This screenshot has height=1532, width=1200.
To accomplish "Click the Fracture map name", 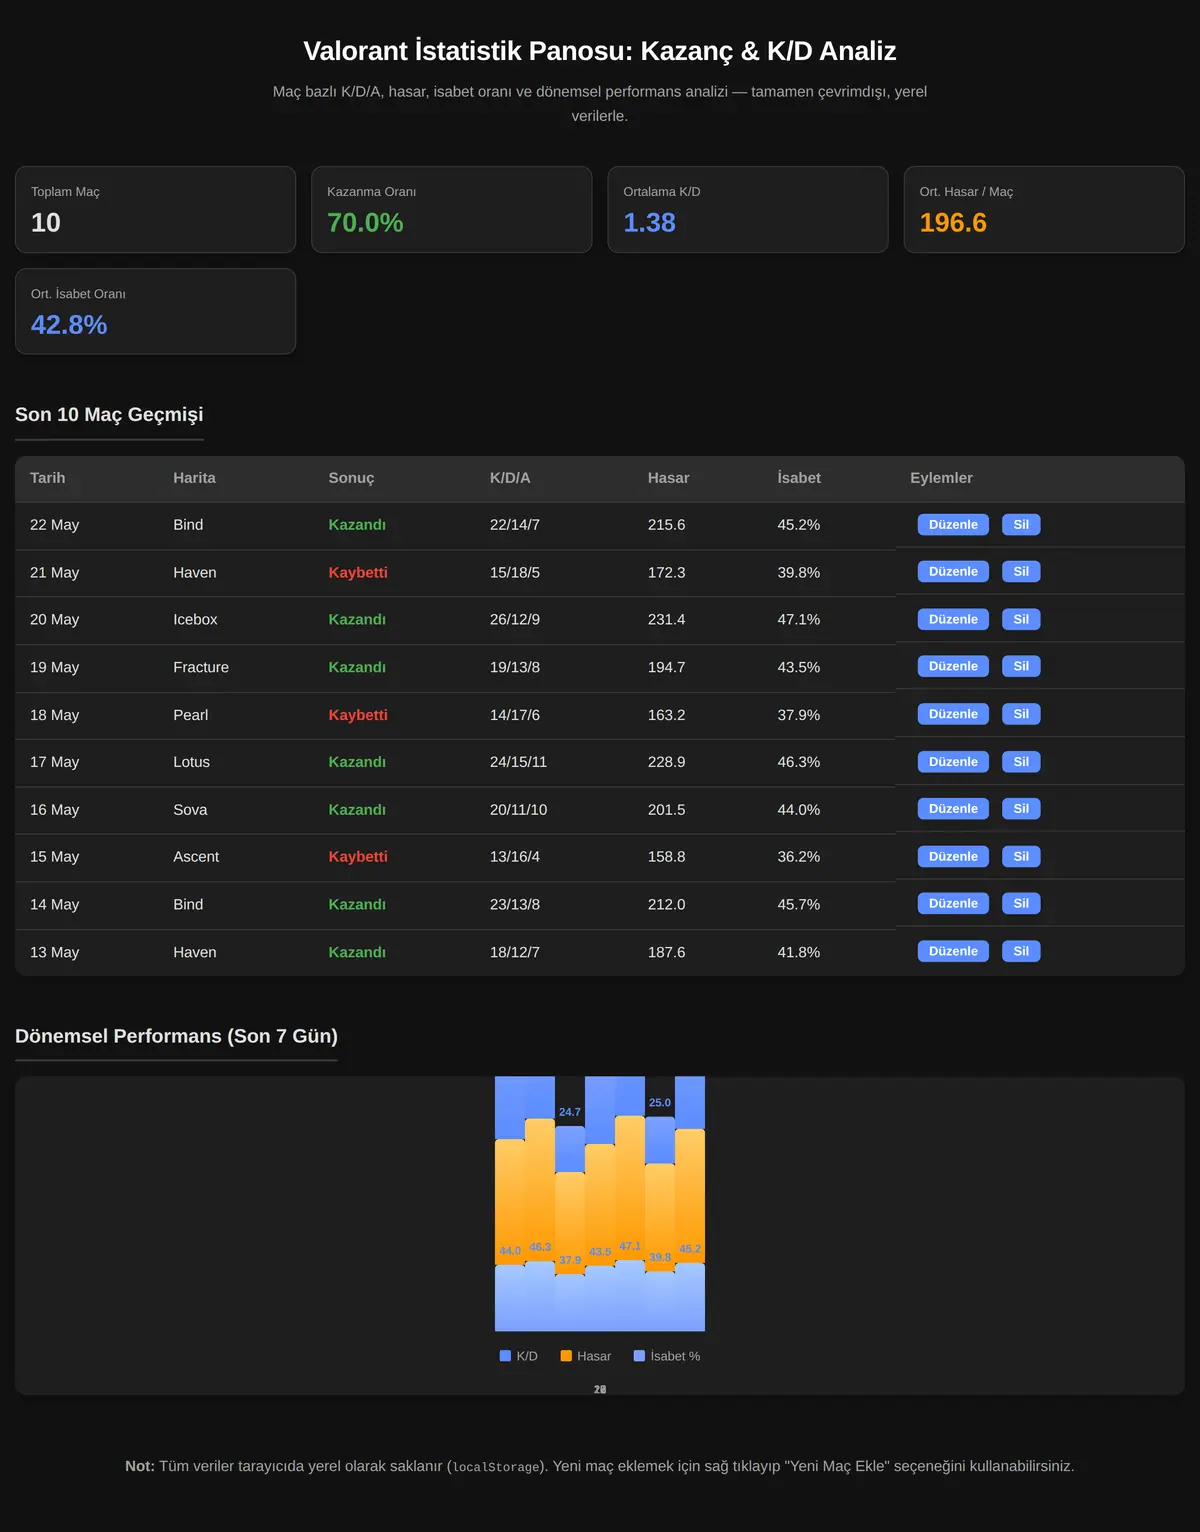I will [201, 667].
